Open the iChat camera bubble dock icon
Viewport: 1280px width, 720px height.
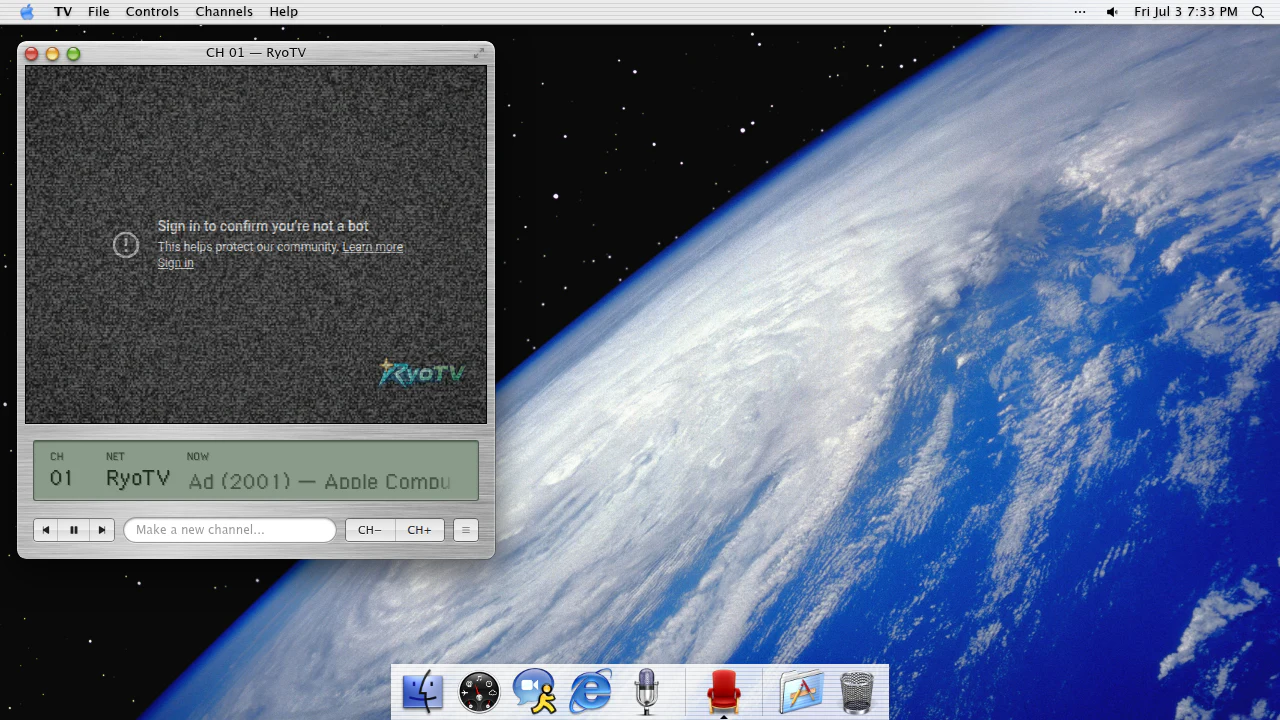tap(535, 691)
